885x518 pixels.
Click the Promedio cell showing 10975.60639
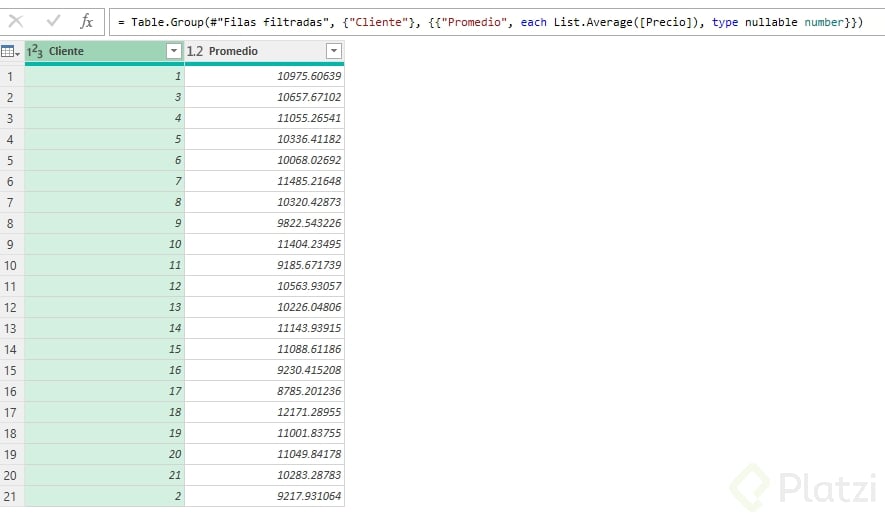265,76
